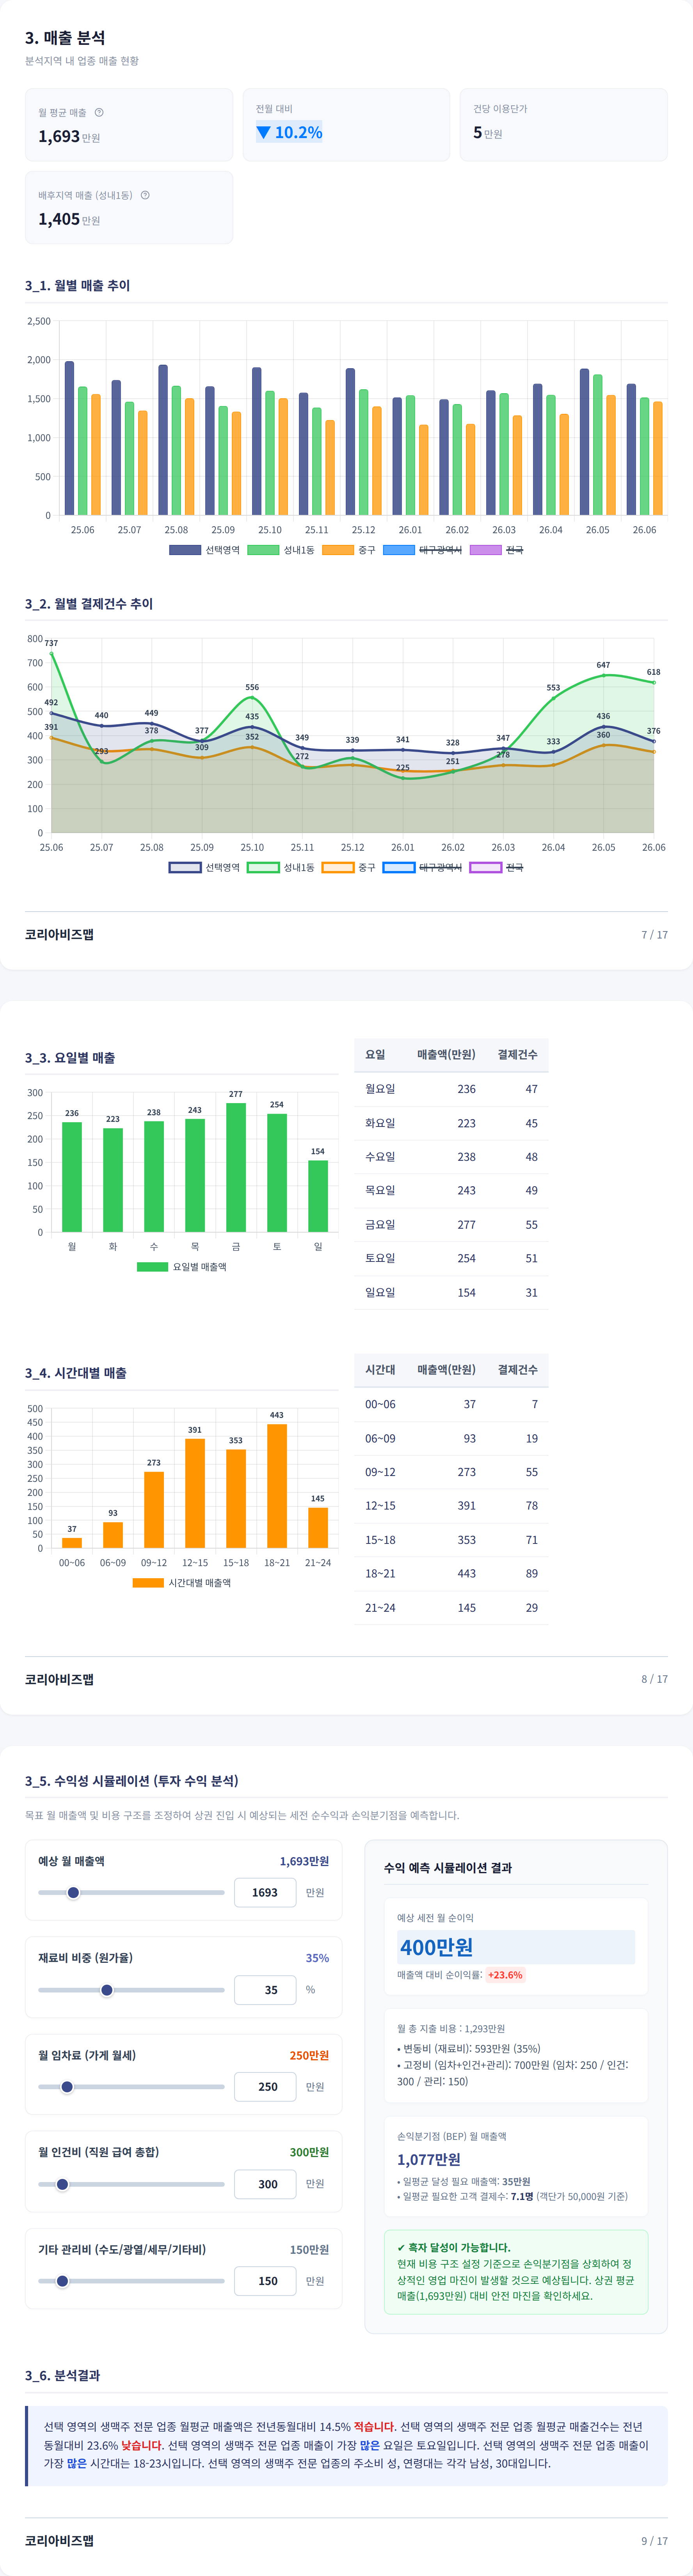Click the 배후지역 매출 1,405 만원 value

[69, 219]
